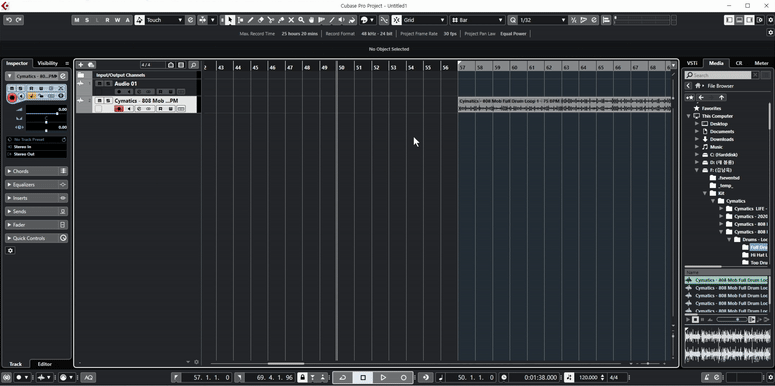Expand the Equalizers inspector section
The height and width of the screenshot is (386, 775).
point(37,184)
